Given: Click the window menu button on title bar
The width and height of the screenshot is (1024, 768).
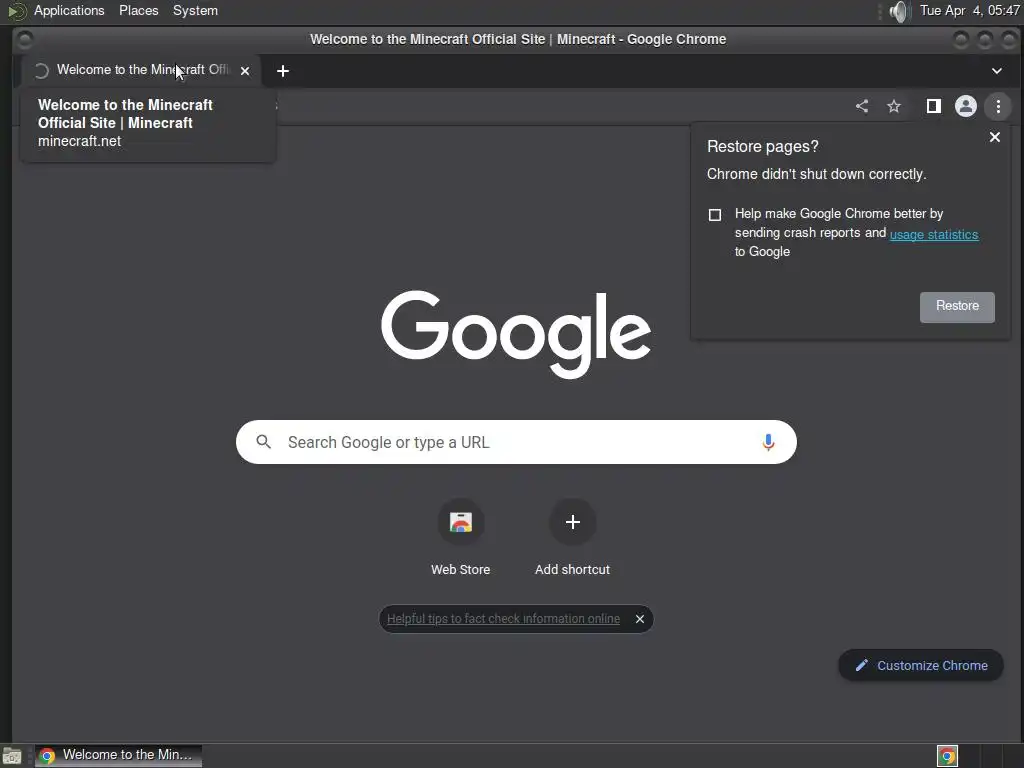Looking at the screenshot, I should pyautogui.click(x=24, y=40).
